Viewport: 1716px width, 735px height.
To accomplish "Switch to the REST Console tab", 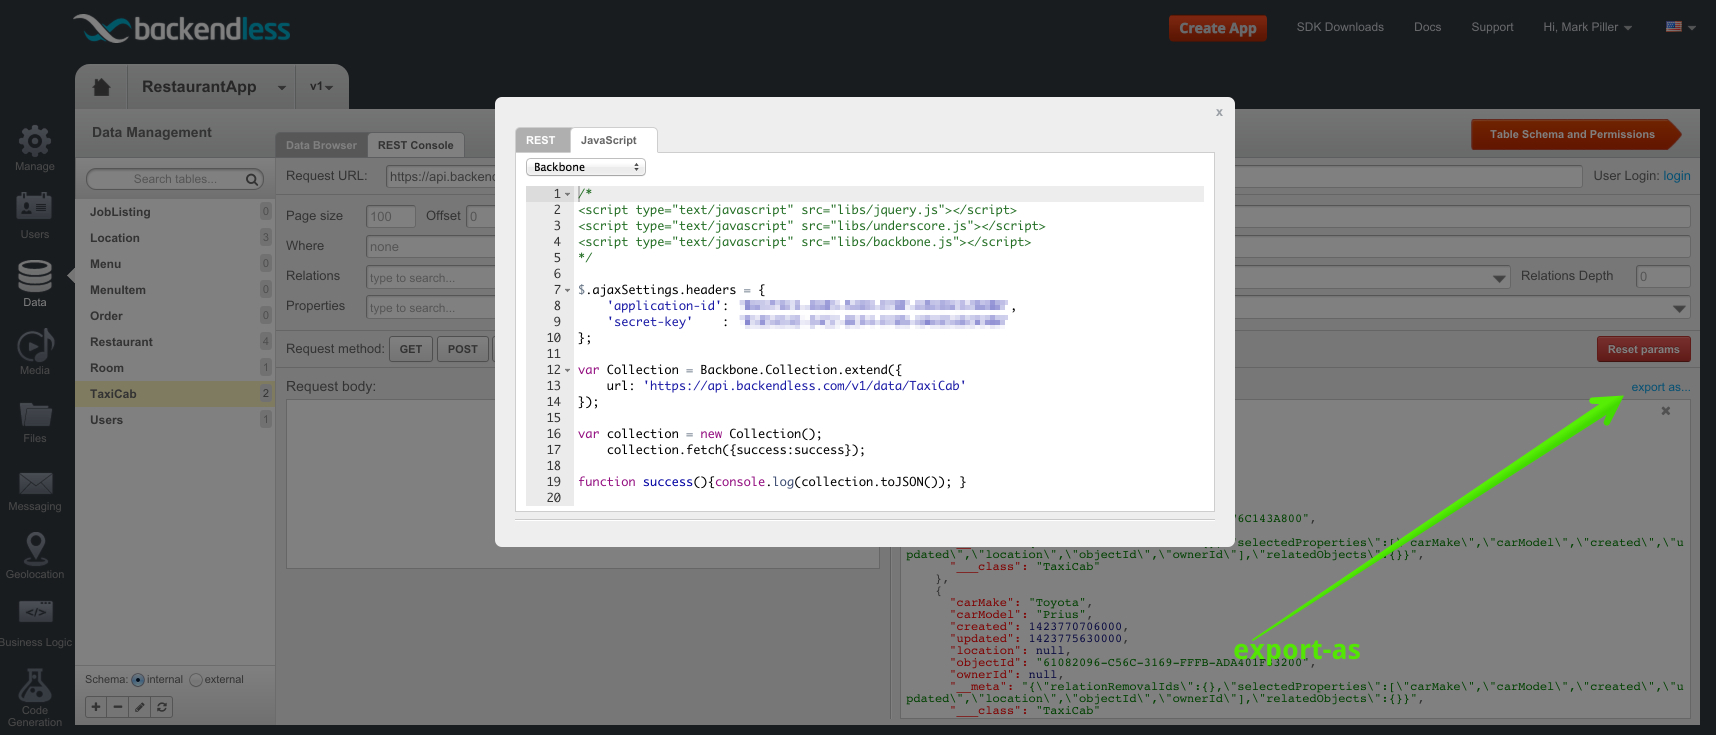I will click(x=415, y=145).
